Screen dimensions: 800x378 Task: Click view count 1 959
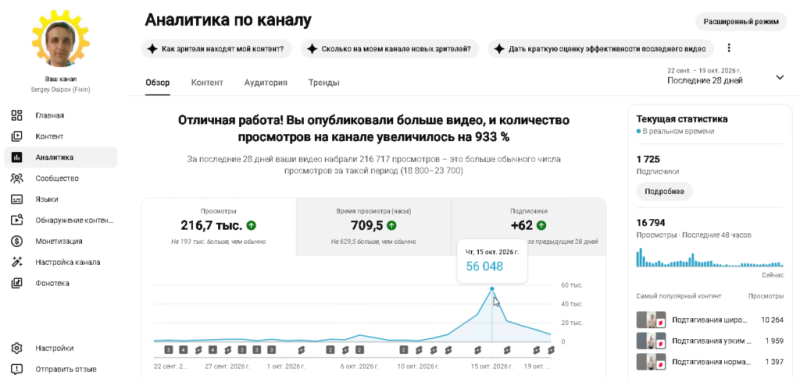(x=774, y=341)
